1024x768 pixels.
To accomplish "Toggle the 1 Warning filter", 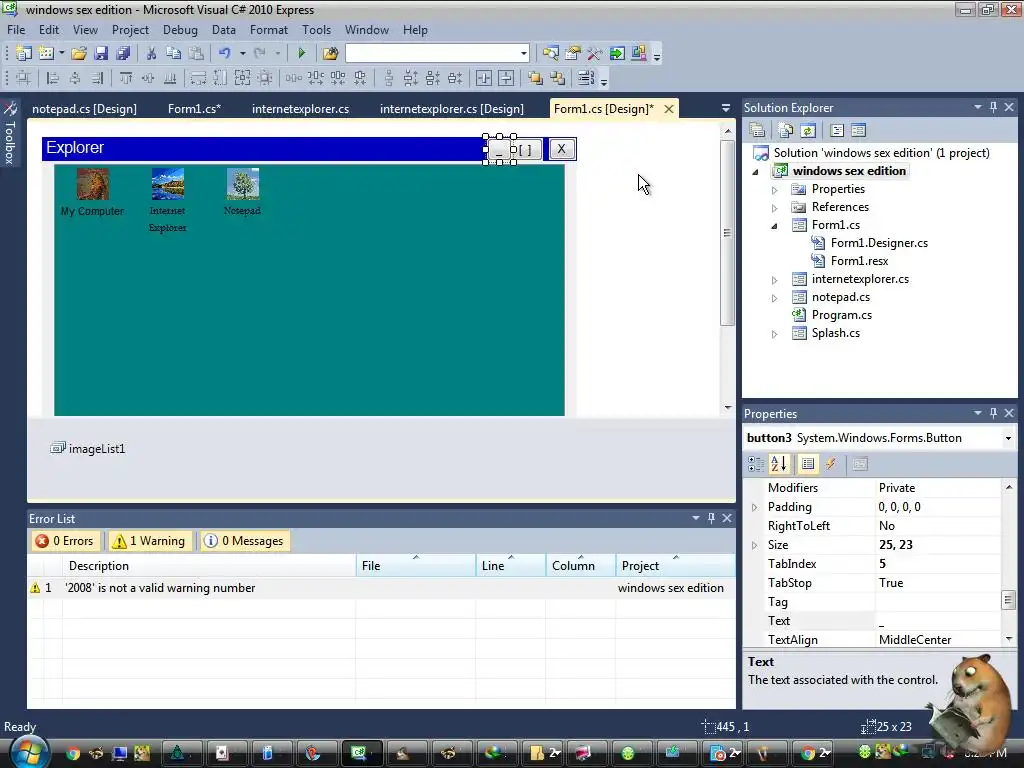I will pos(150,541).
